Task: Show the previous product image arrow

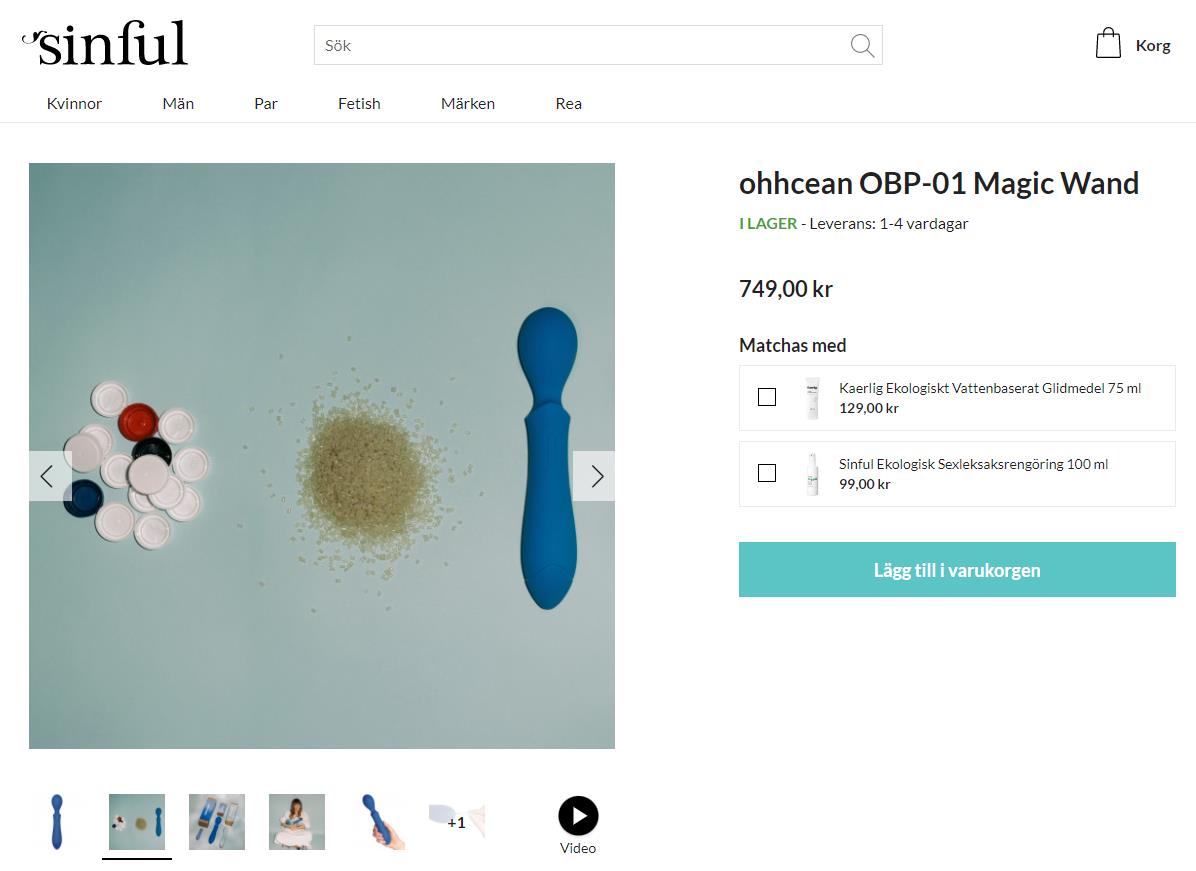Action: tap(50, 476)
